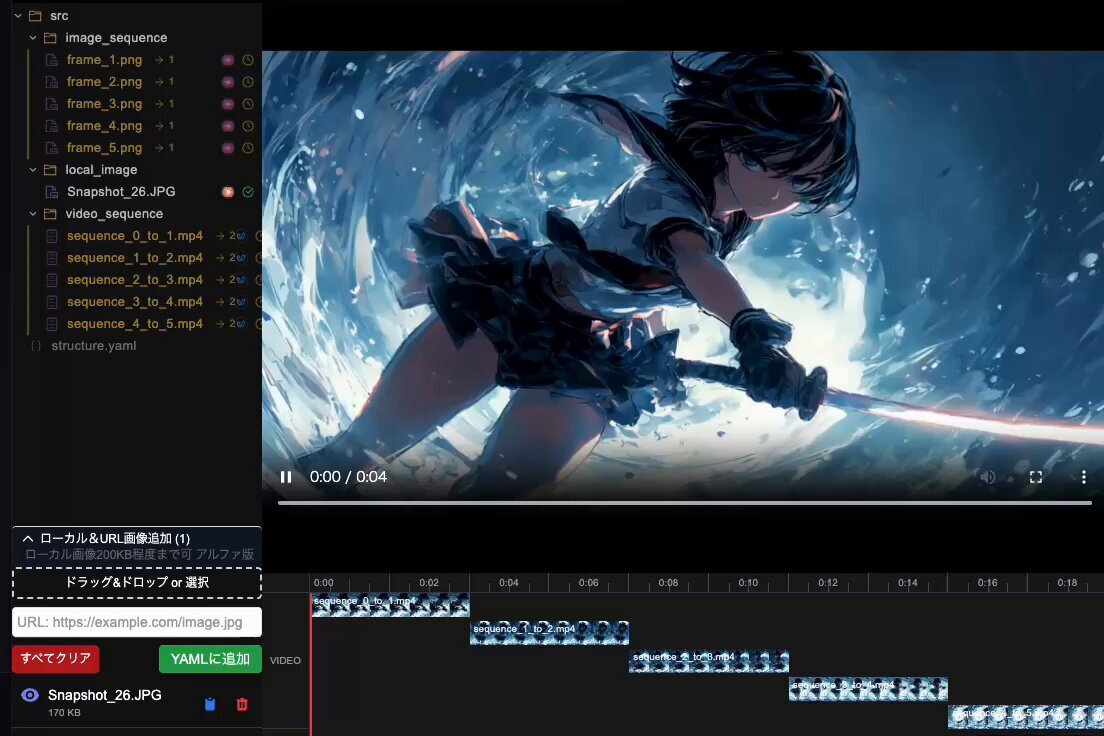Seek along the video progress bar
The image size is (1104, 736).
[684, 503]
